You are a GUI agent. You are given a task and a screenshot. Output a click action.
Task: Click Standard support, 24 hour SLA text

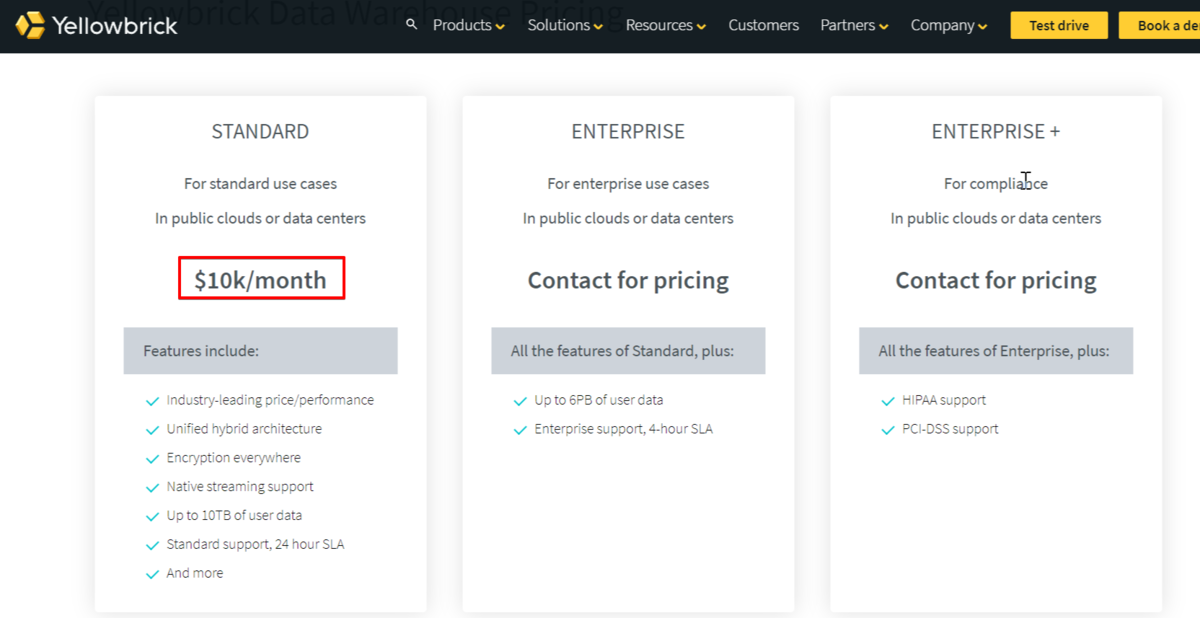[x=256, y=545]
